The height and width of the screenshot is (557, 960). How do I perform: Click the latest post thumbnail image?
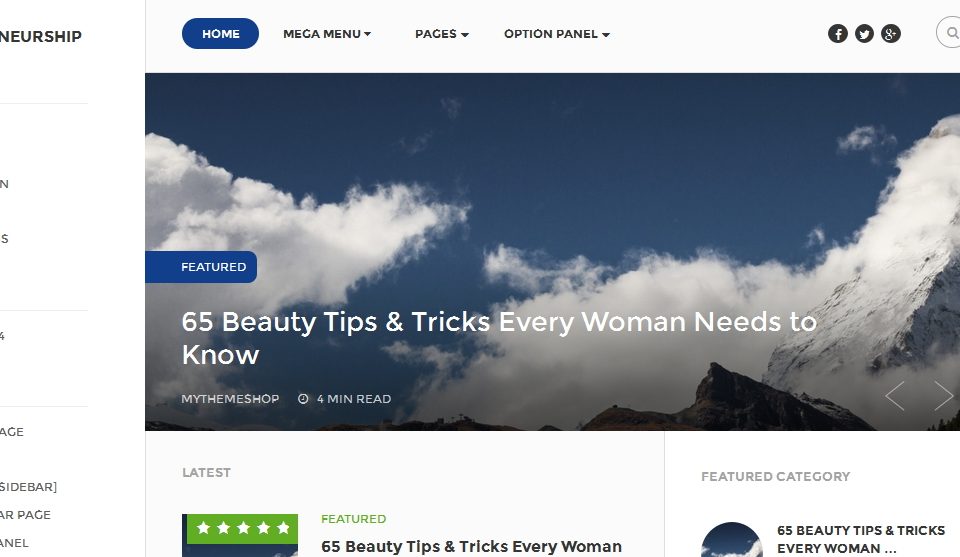(x=240, y=536)
